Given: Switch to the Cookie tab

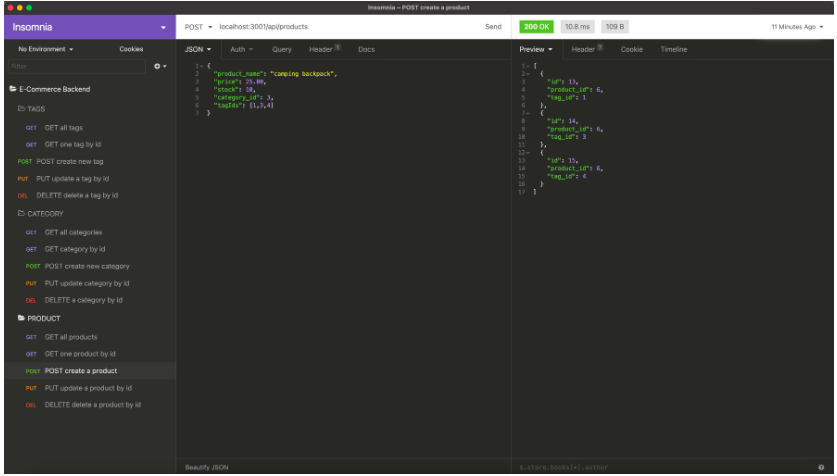Looking at the screenshot, I should tap(631, 49).
